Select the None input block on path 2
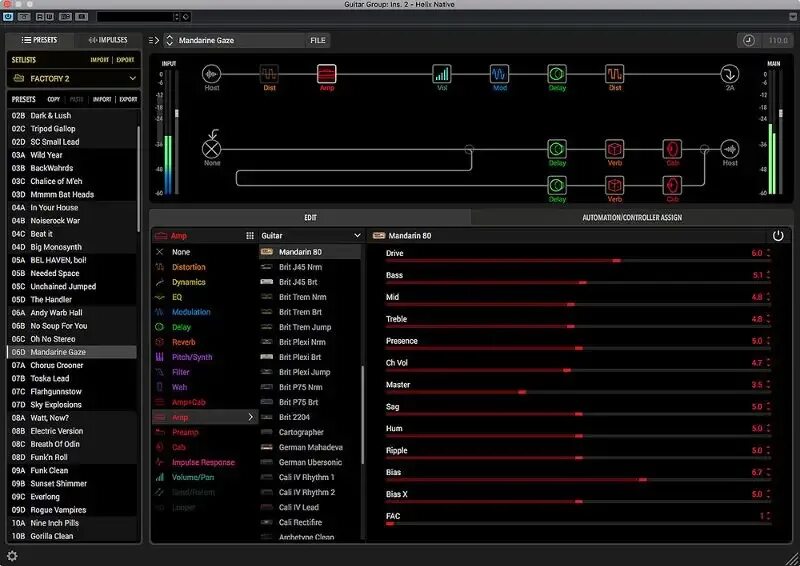Screen dimensions: 800x566 (211, 149)
